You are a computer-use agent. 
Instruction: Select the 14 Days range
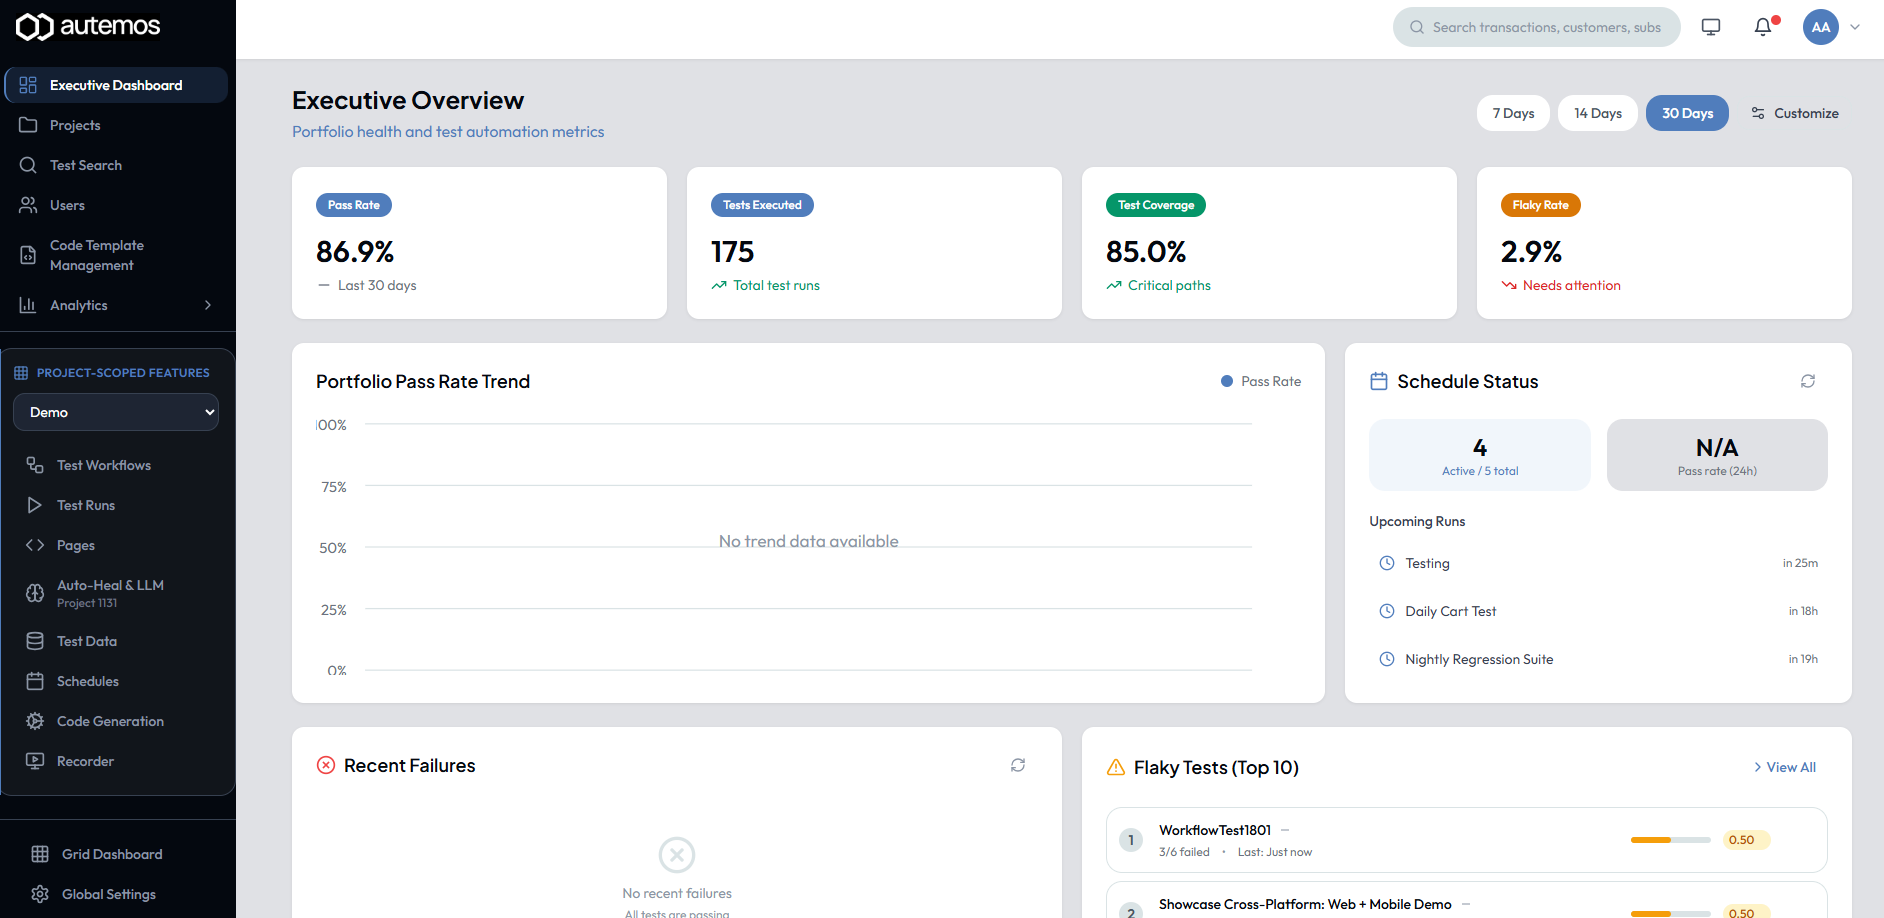[x=1598, y=113]
